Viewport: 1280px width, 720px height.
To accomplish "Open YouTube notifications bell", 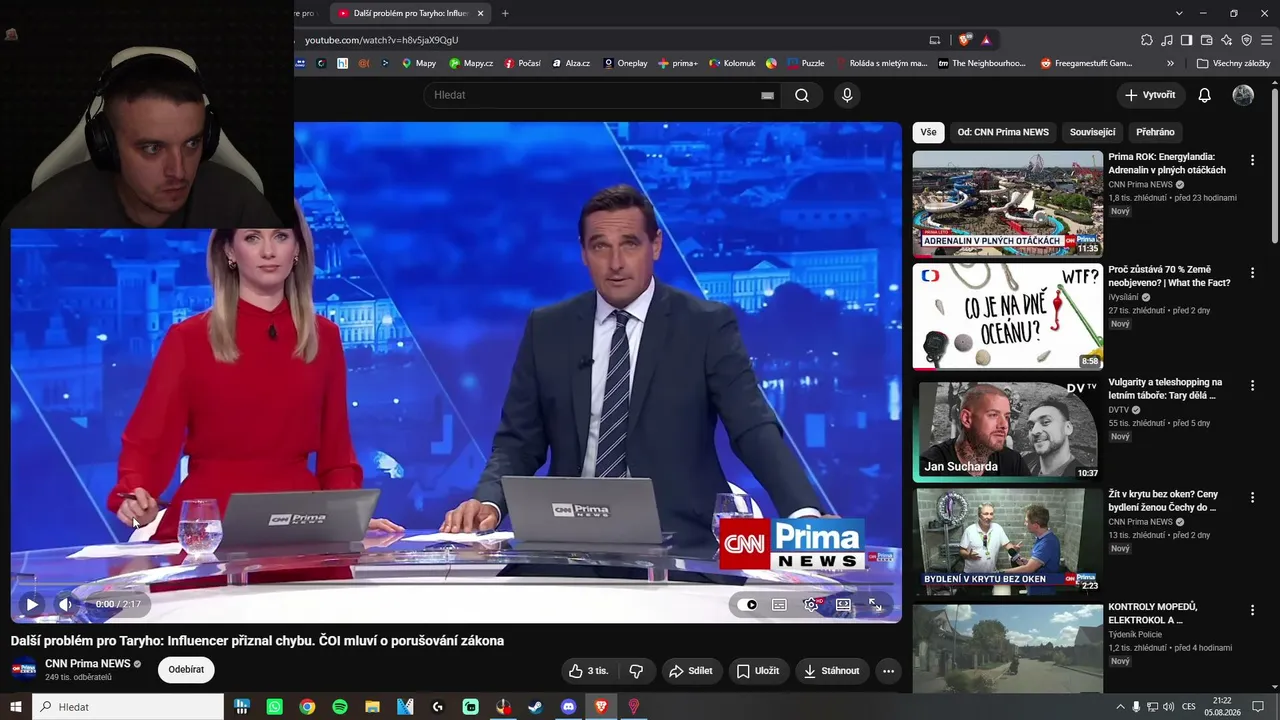I will (x=1205, y=95).
